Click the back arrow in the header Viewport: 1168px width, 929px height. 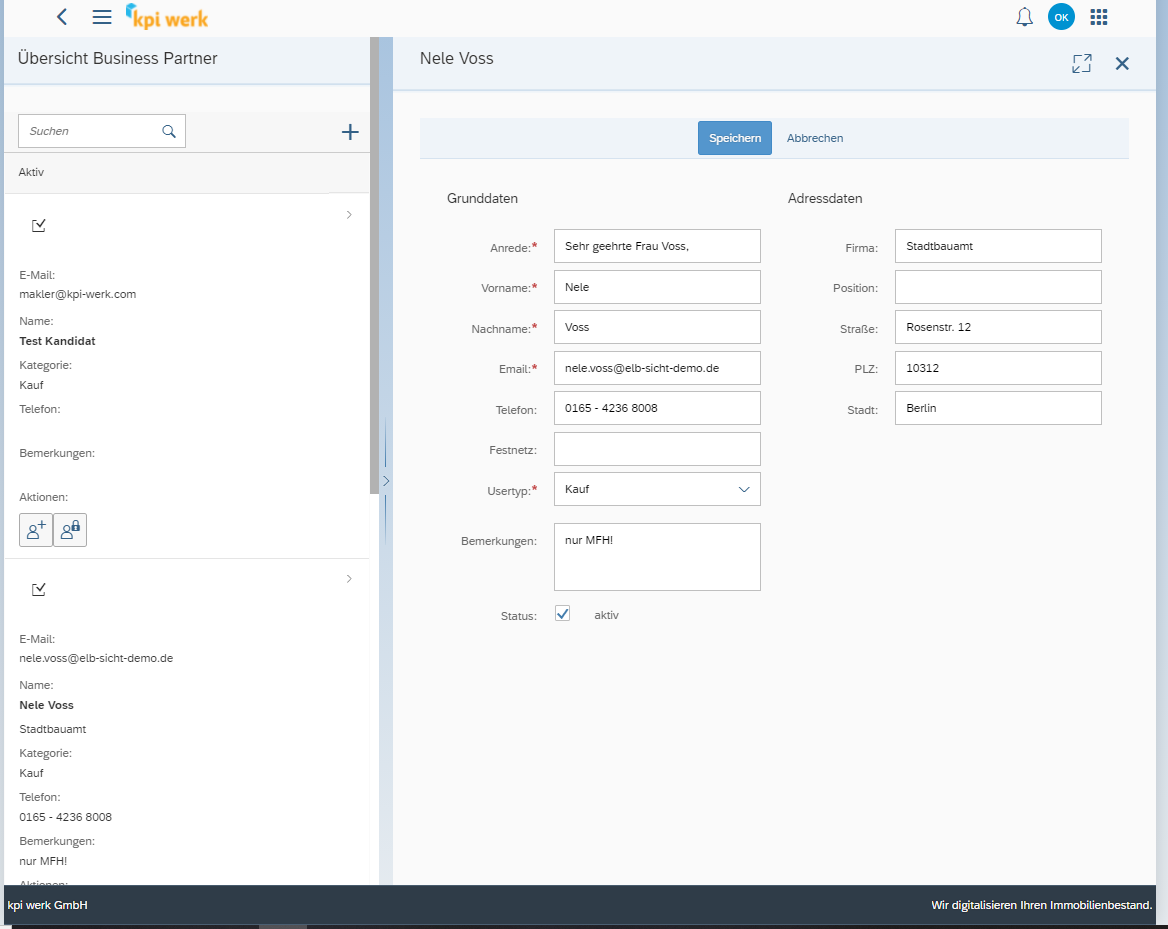(61, 16)
